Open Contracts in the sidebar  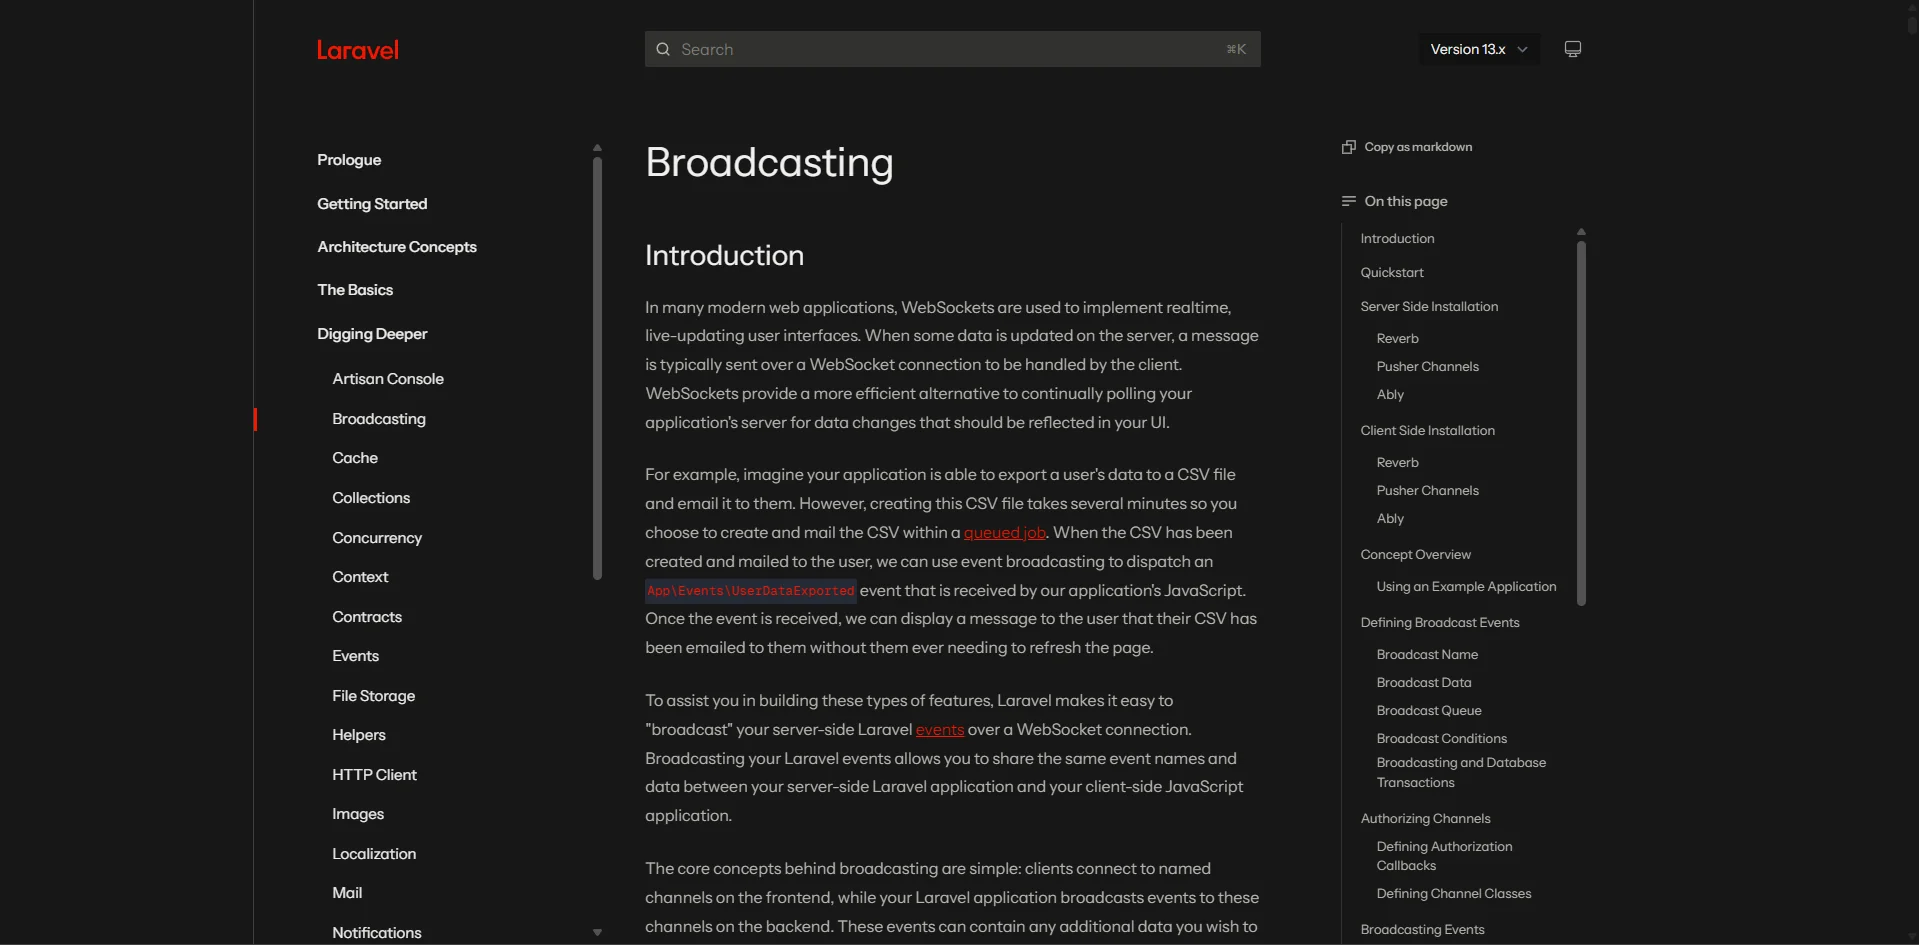(367, 617)
